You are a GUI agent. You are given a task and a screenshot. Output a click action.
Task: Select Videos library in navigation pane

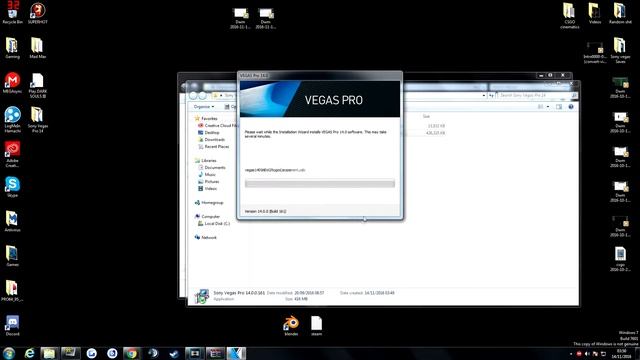coord(207,188)
